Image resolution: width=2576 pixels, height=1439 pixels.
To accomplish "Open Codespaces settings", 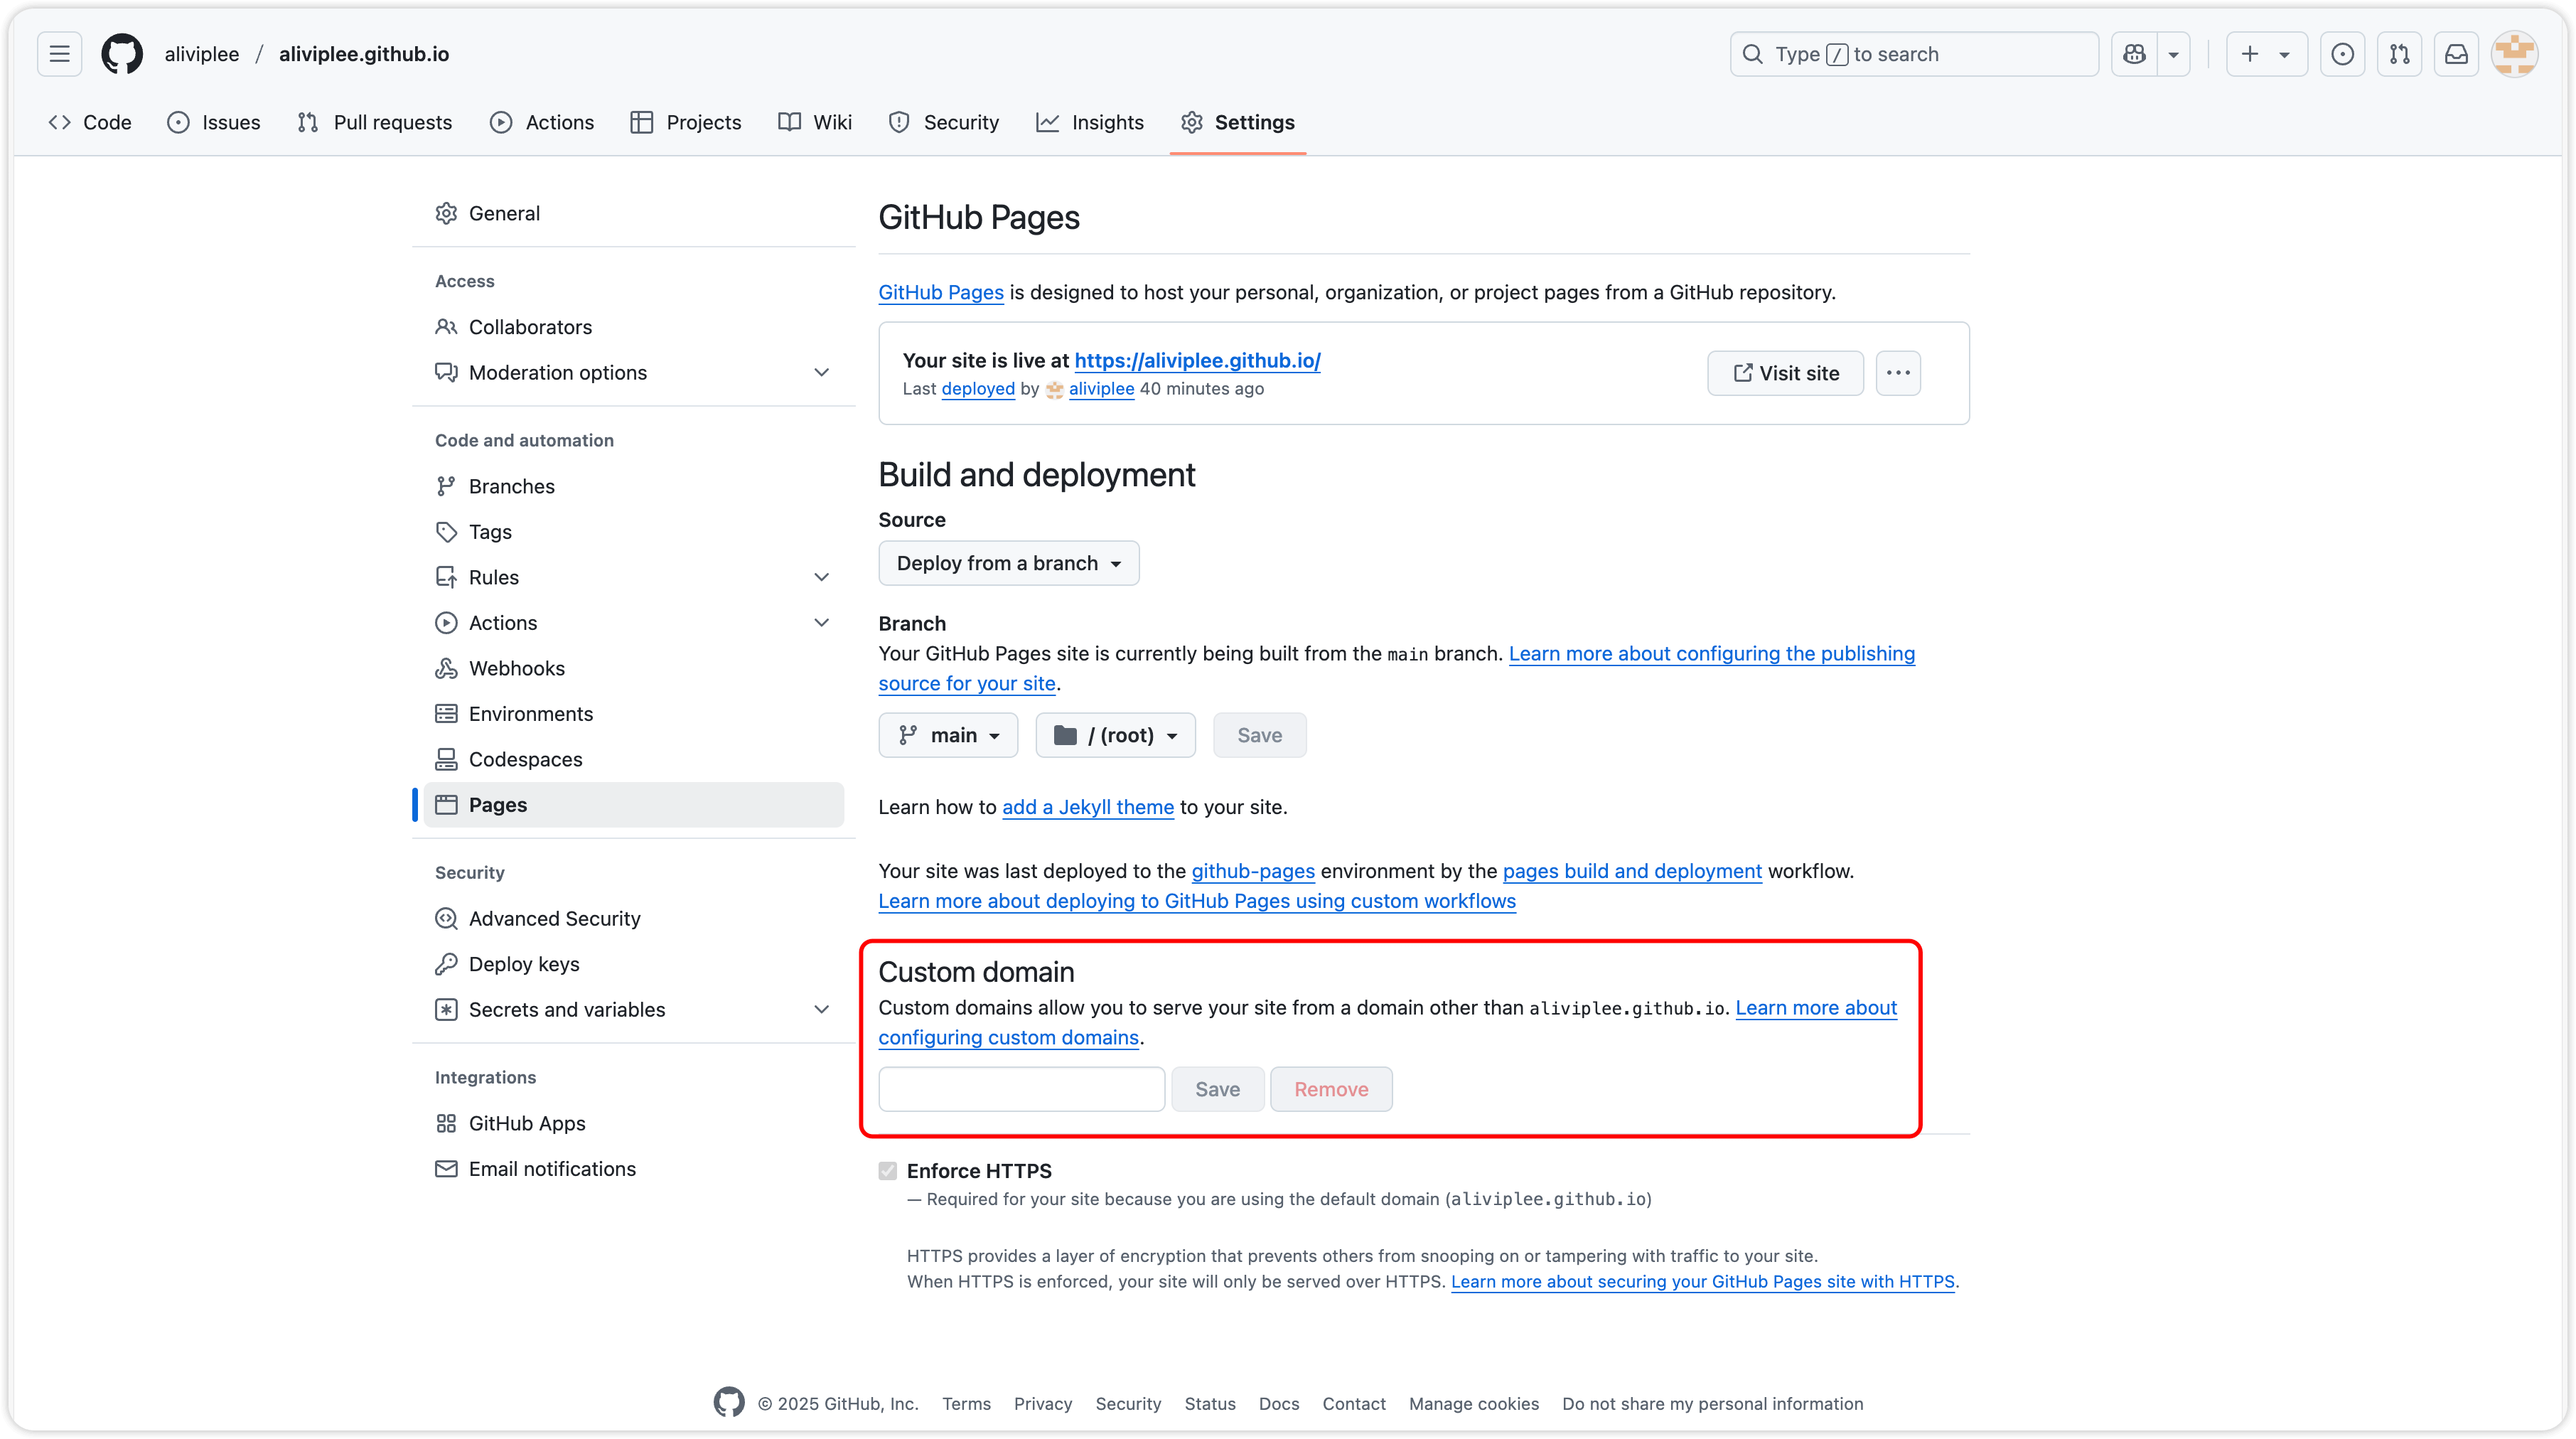I will [633, 759].
